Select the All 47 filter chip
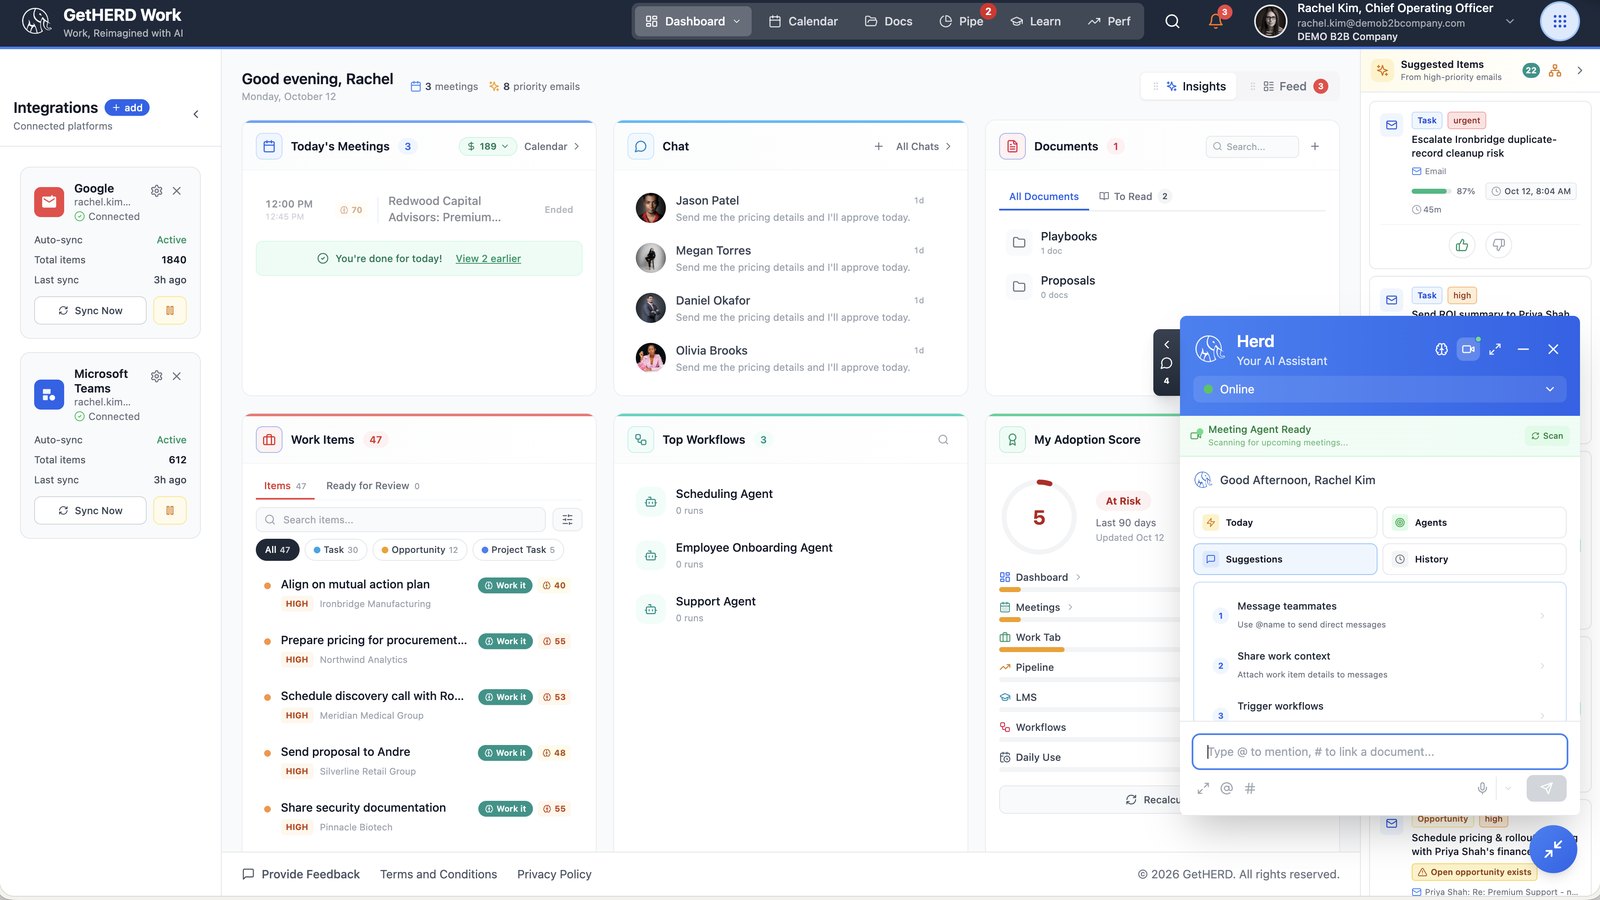 point(277,550)
